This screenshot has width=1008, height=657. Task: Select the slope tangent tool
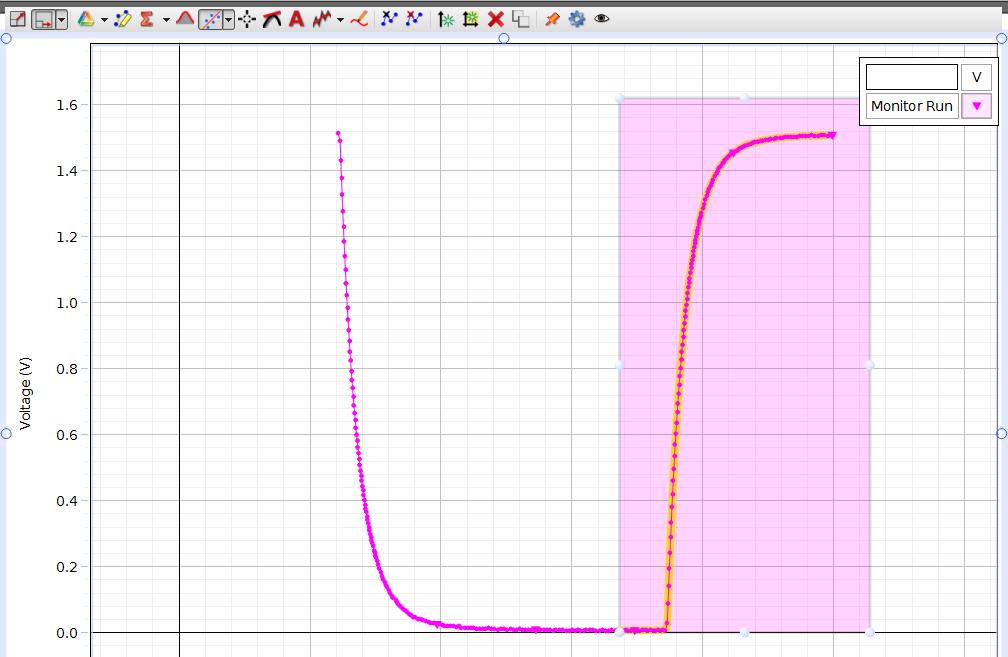[272, 19]
